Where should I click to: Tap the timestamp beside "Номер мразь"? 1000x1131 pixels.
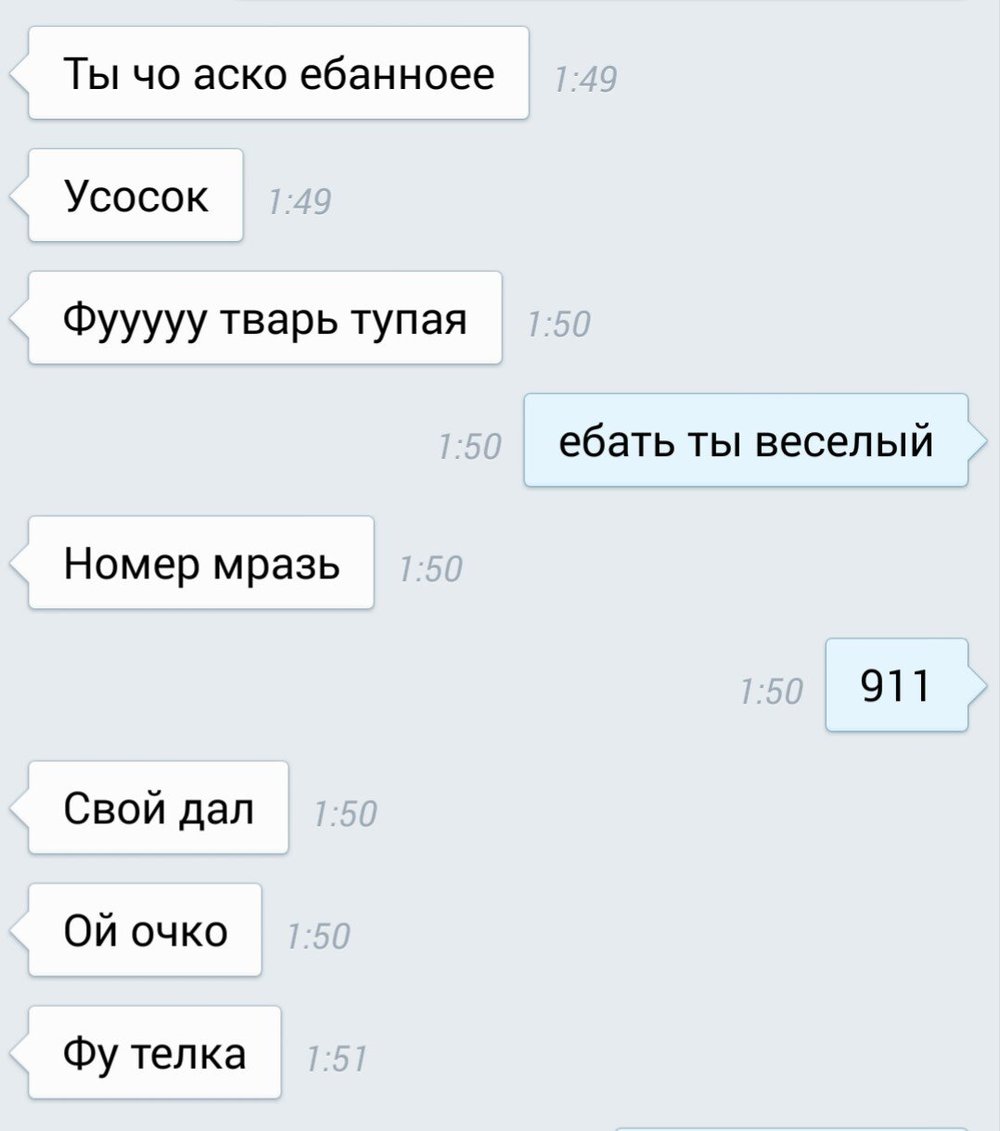pos(431,568)
